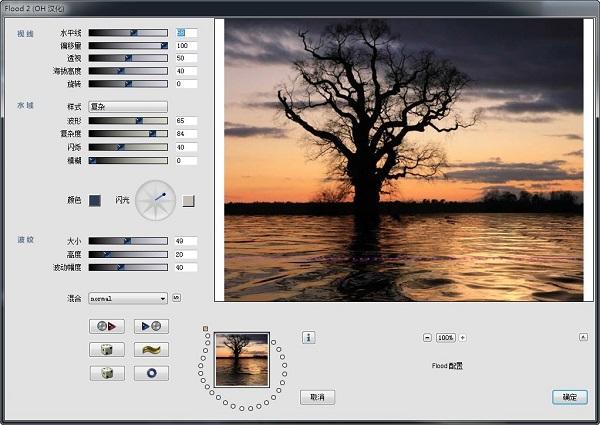Select the first preset circle in the ring
This screenshot has height=425, width=600.
(x=207, y=336)
